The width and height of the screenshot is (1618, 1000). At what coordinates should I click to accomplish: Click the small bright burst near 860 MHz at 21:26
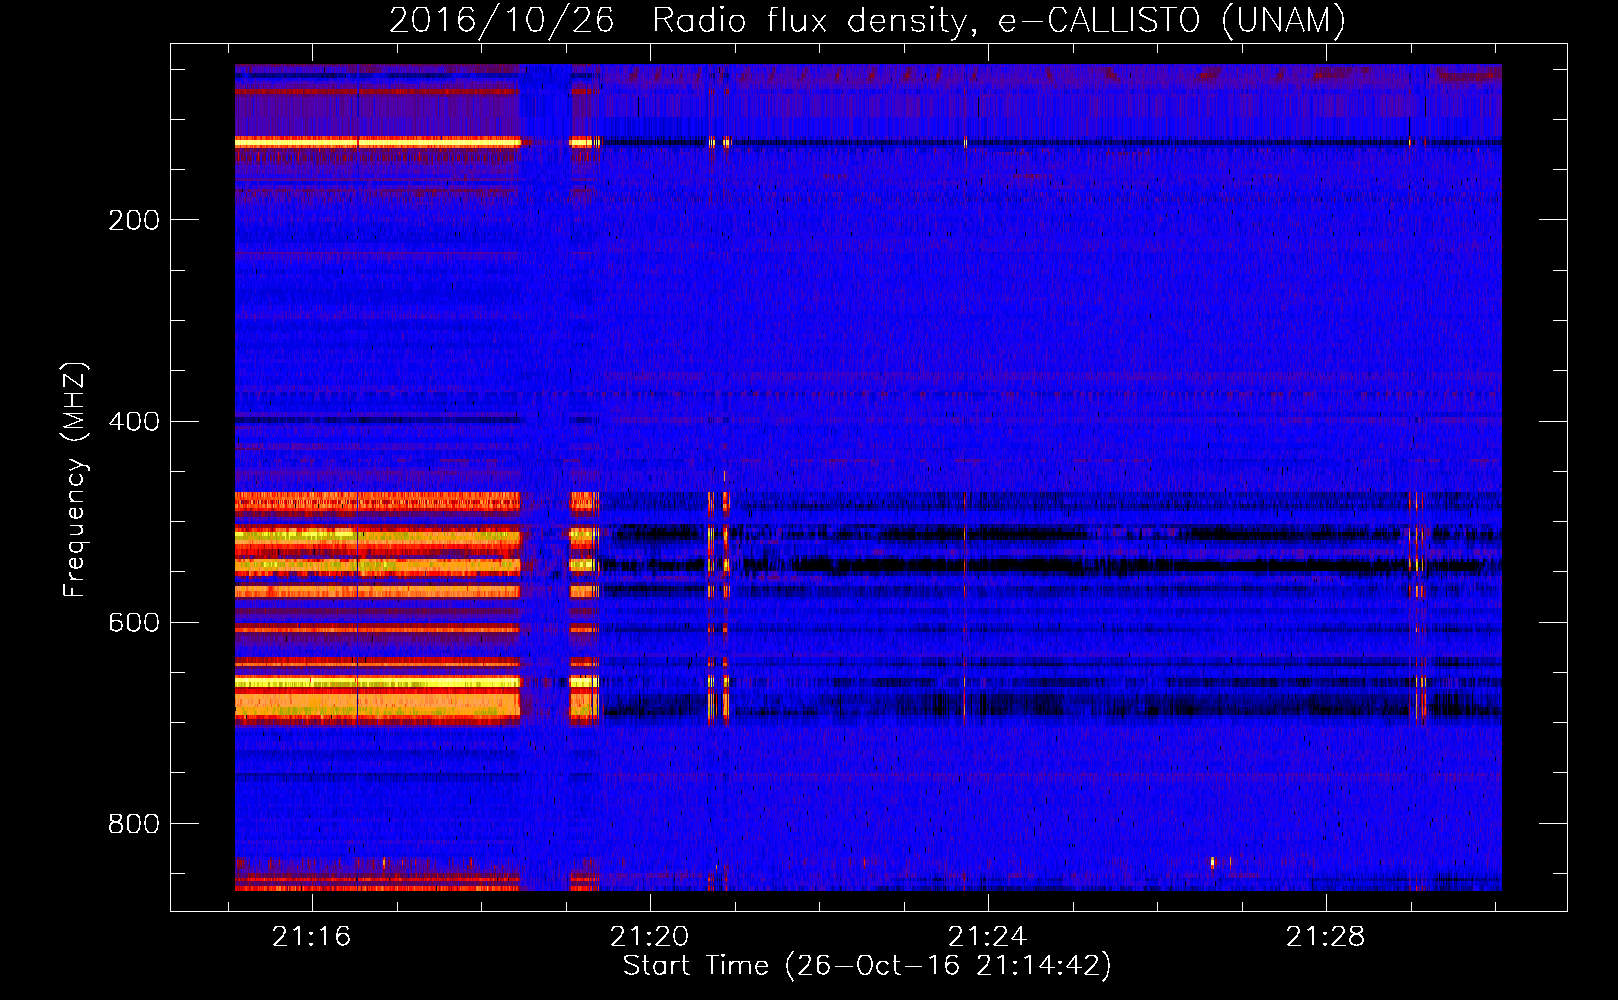1213,861
